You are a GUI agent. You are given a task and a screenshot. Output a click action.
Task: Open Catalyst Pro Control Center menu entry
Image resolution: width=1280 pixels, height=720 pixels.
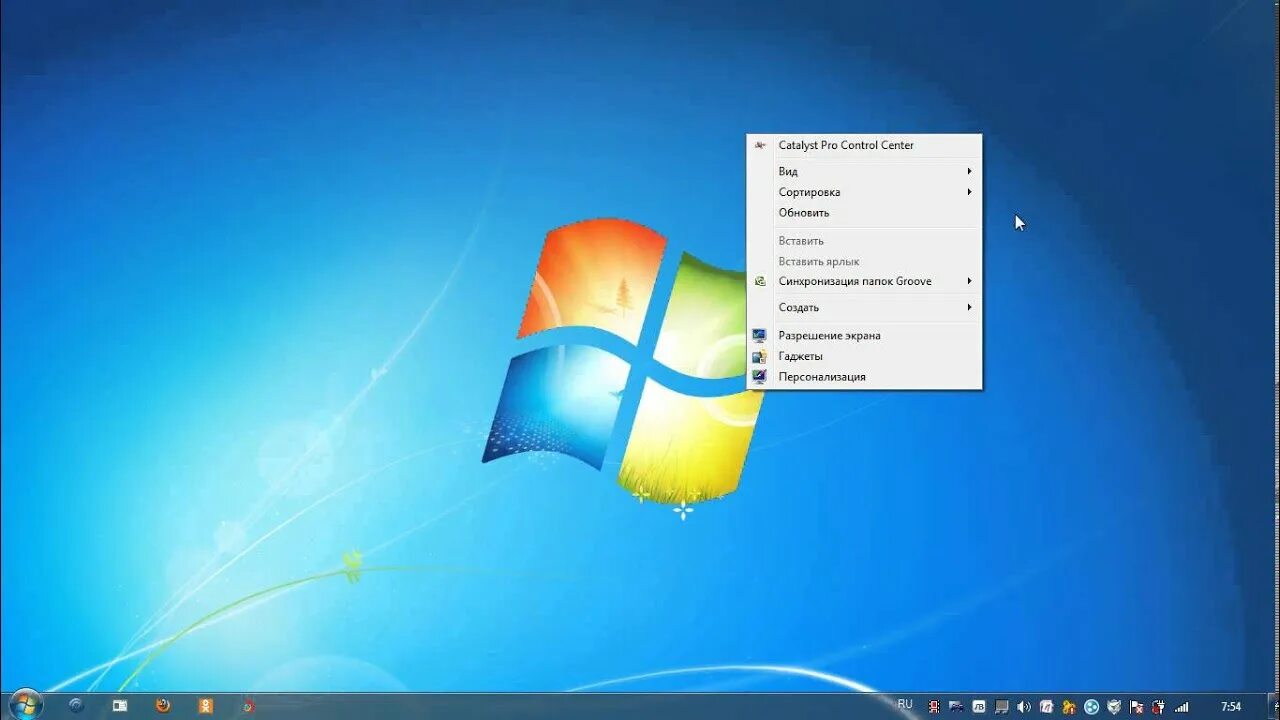coord(864,145)
